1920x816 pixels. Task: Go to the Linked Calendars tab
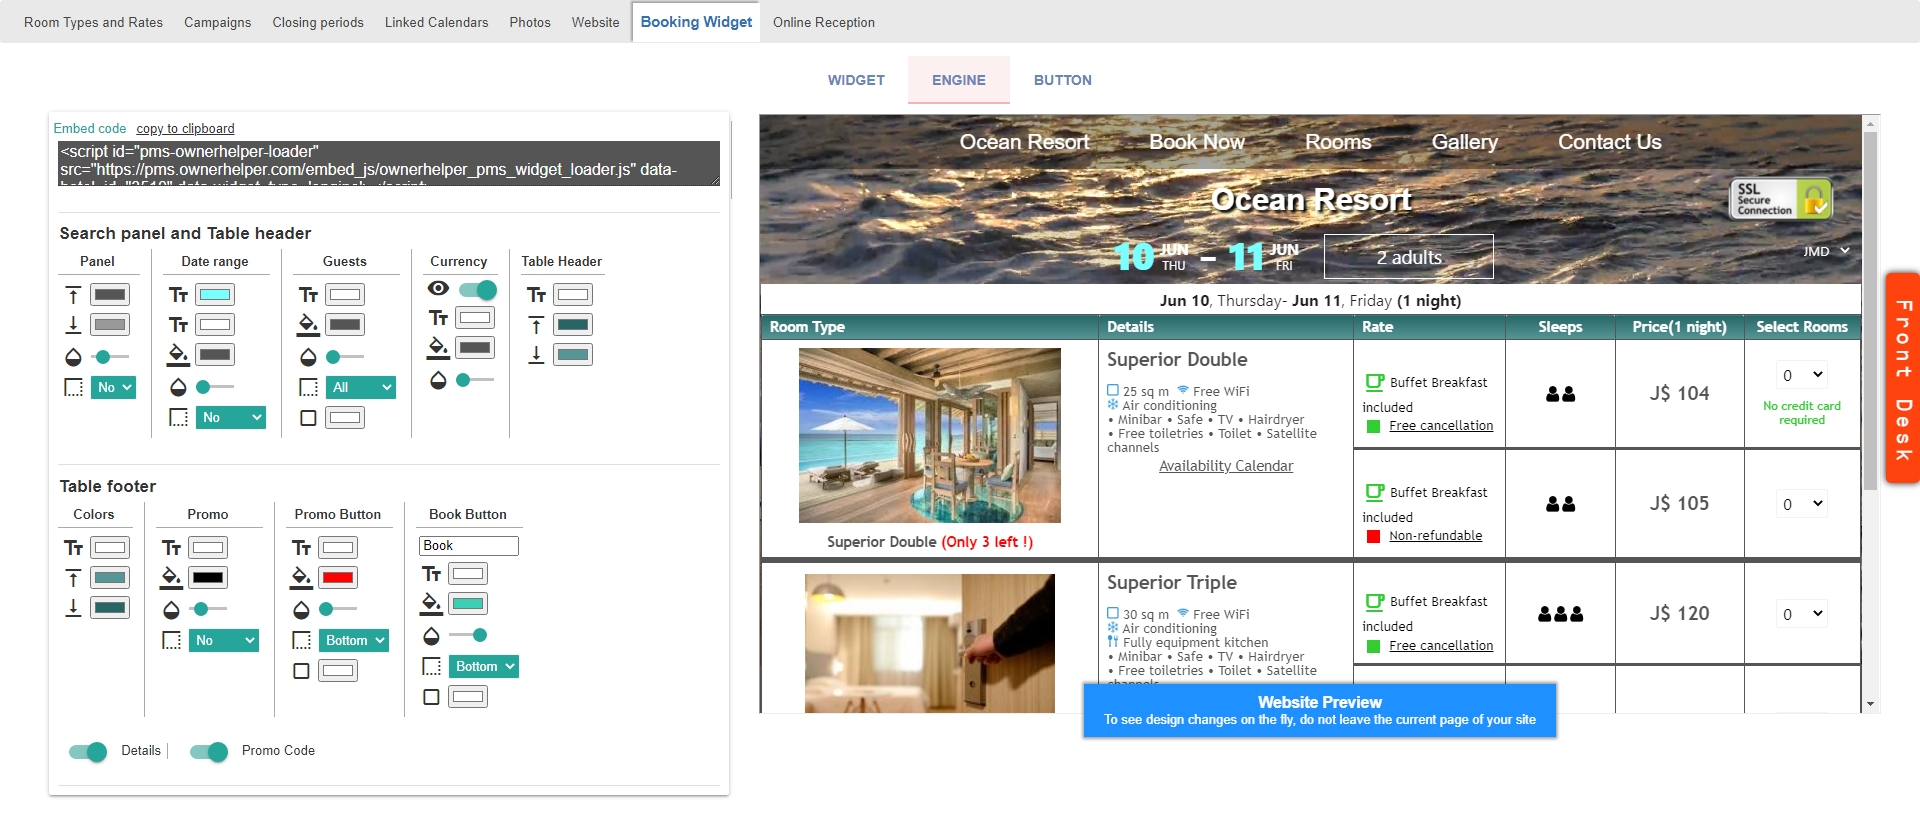(x=436, y=22)
